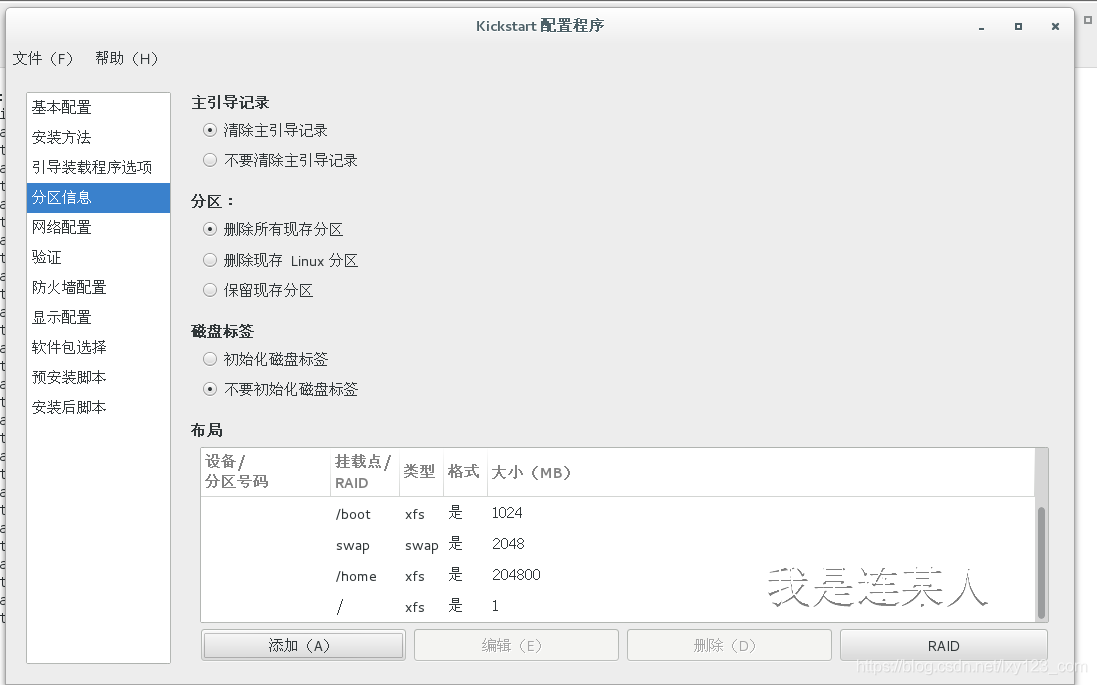Image resolution: width=1097 pixels, height=685 pixels.
Task: Sort by 大小 (MB) column header
Action: coord(760,472)
